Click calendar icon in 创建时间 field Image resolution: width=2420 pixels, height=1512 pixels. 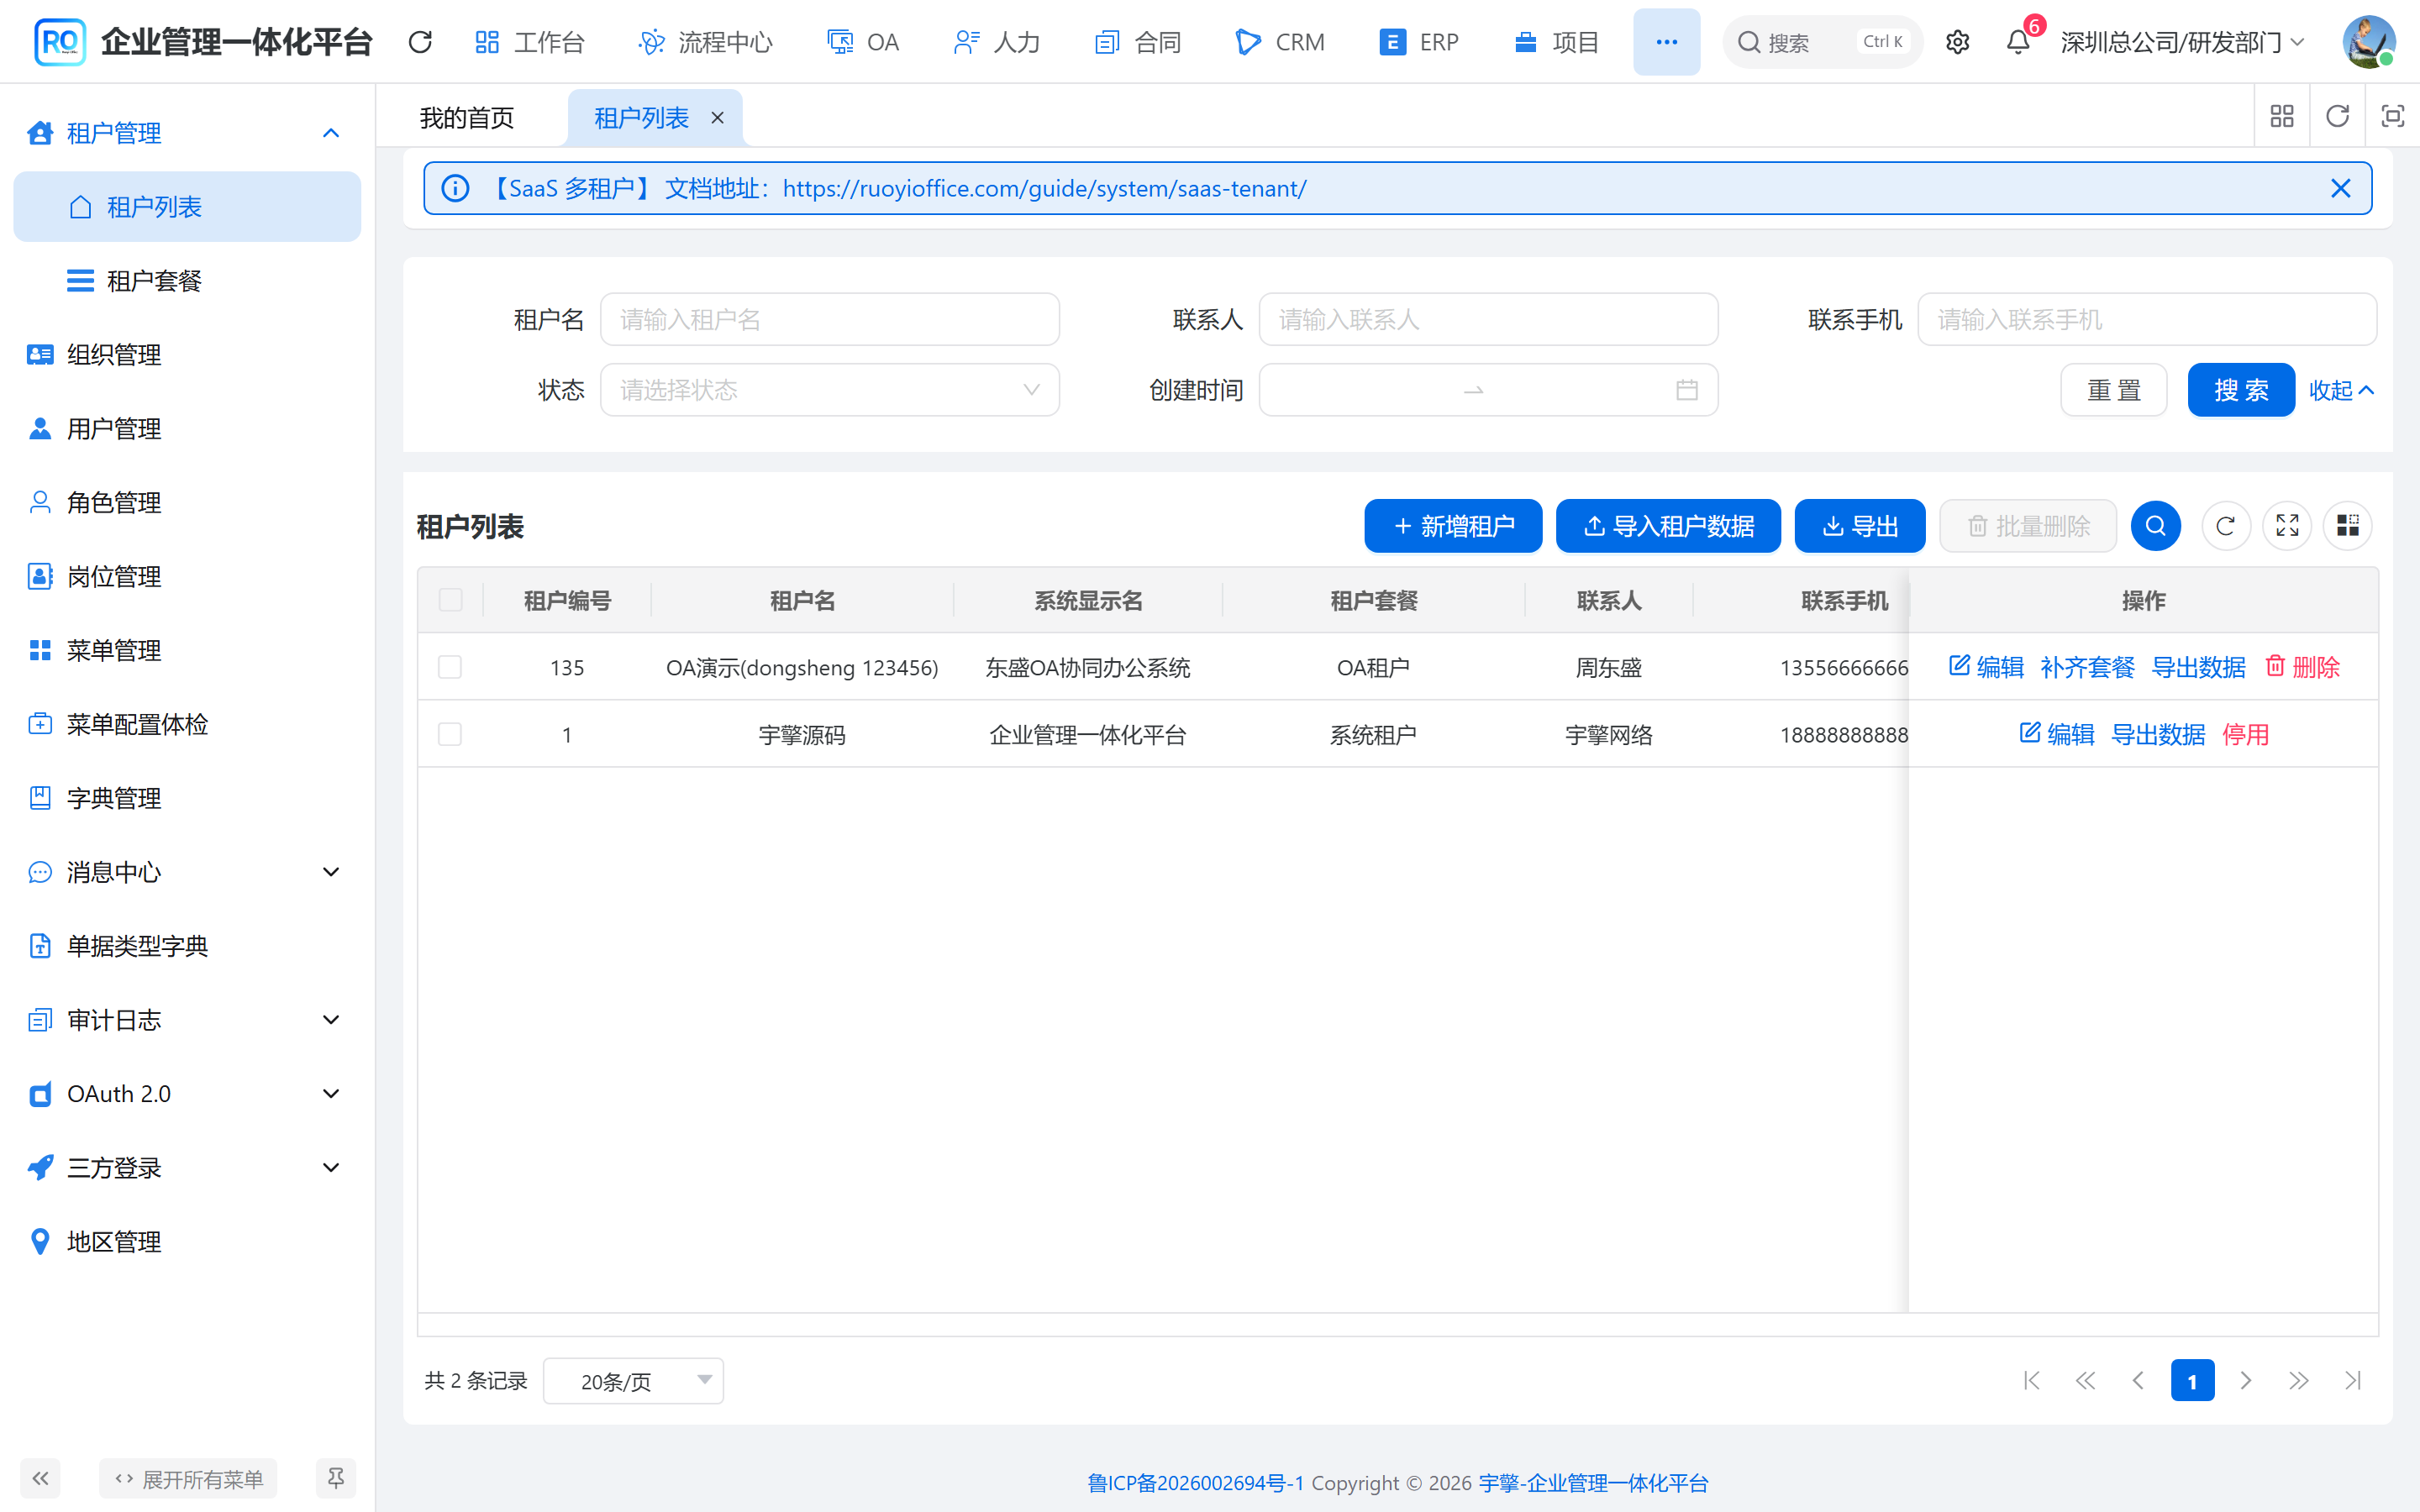[x=1687, y=390]
